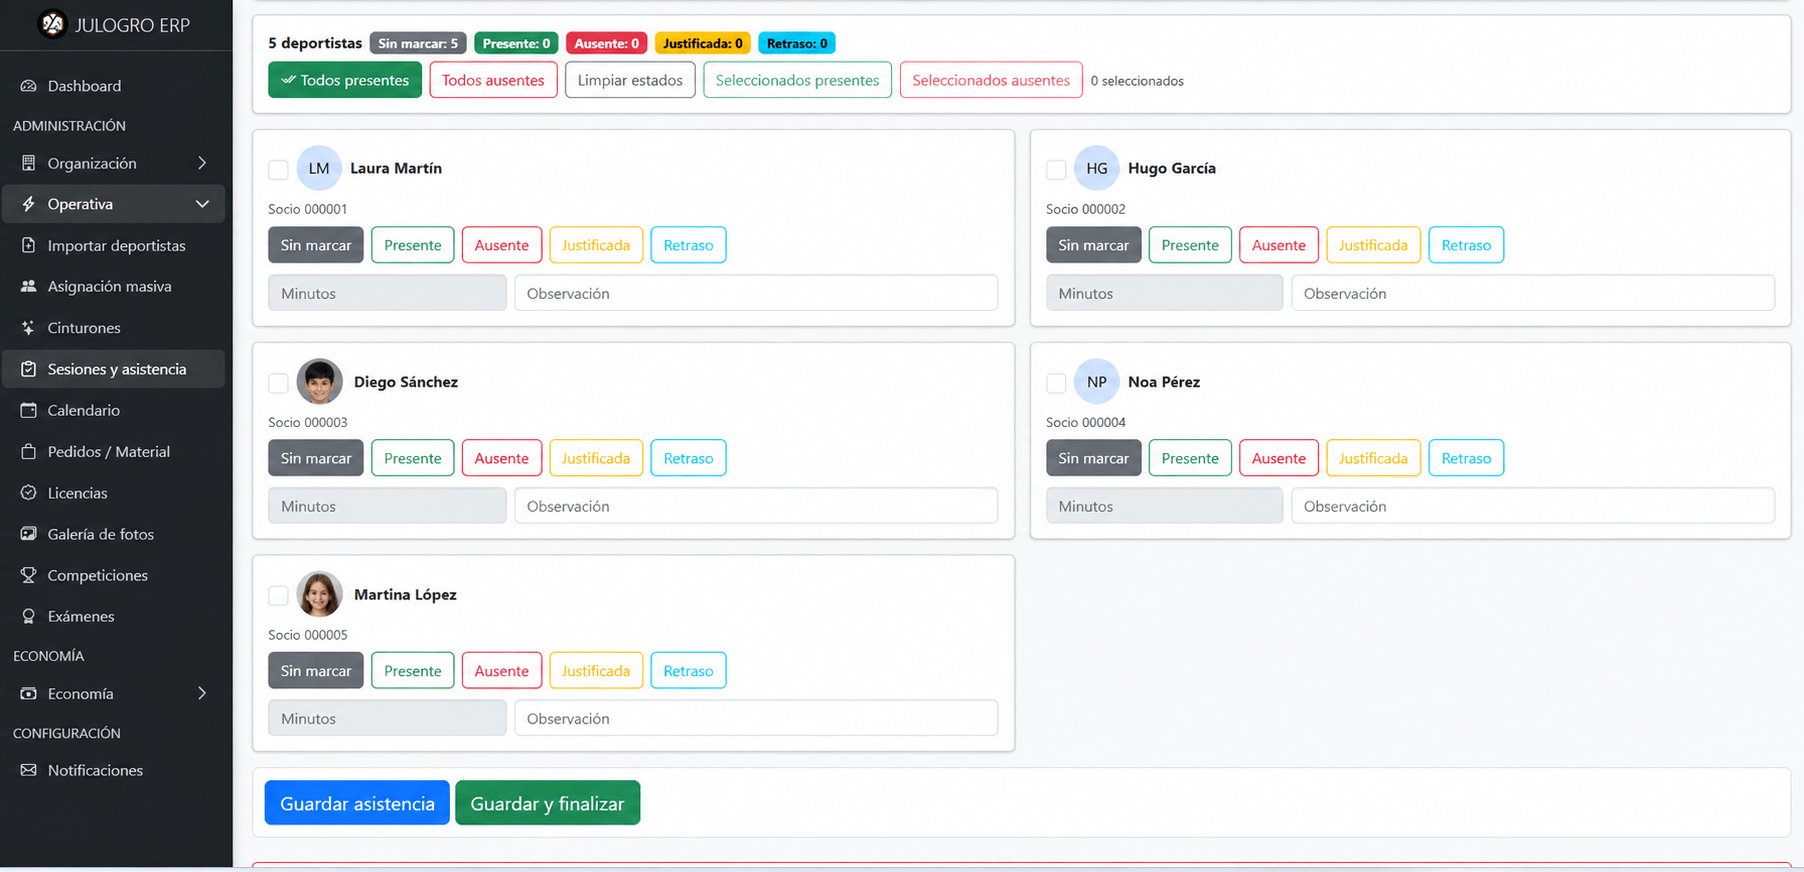The height and width of the screenshot is (872, 1804).
Task: Click the Sesiones y asistencia clipboard icon
Action: (28, 369)
